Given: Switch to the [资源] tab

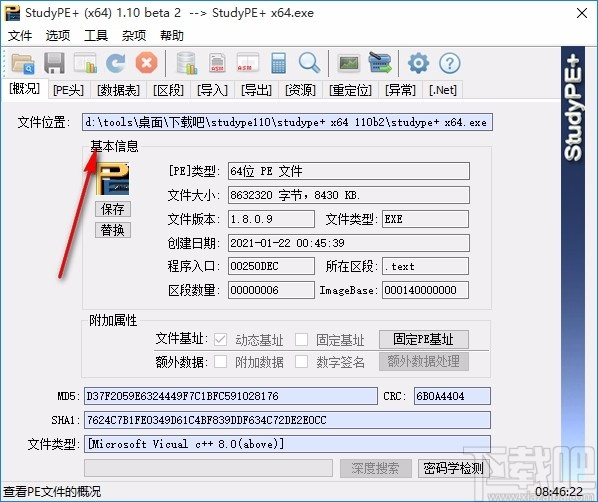Looking at the screenshot, I should point(301,90).
